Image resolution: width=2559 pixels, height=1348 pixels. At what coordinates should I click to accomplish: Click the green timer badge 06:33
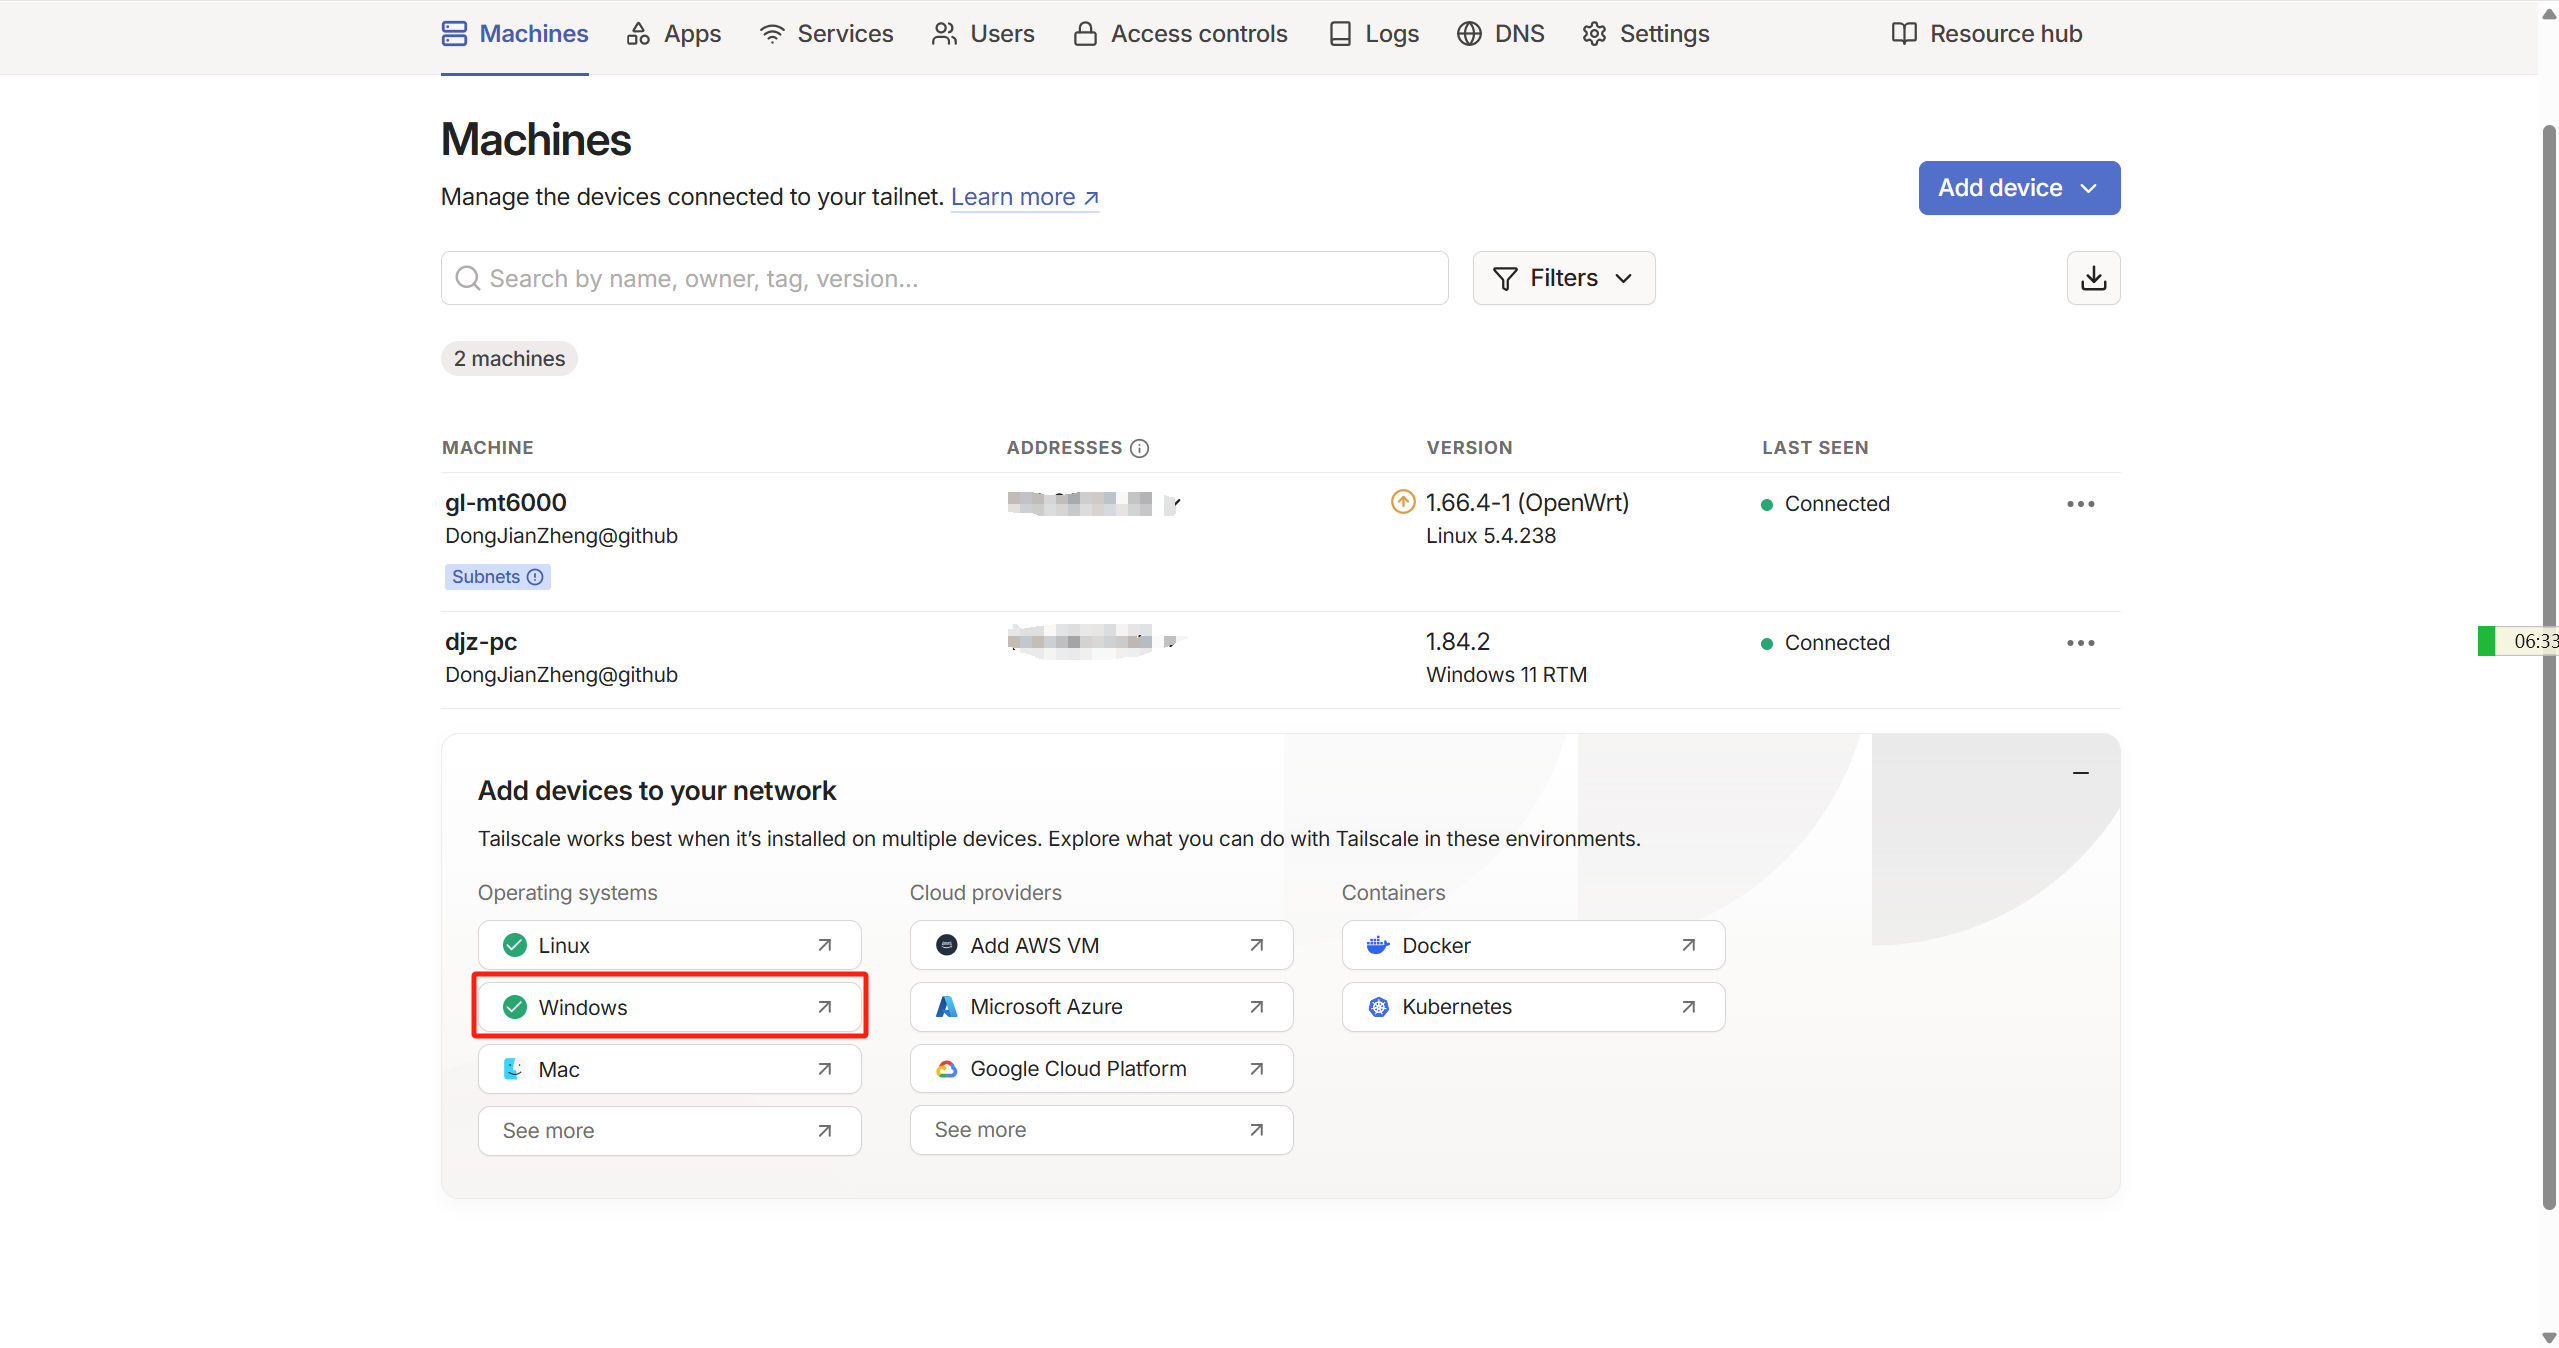coord(2518,641)
